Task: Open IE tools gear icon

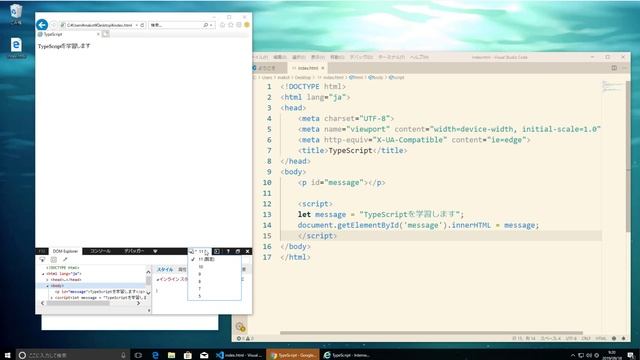Action: [239, 25]
